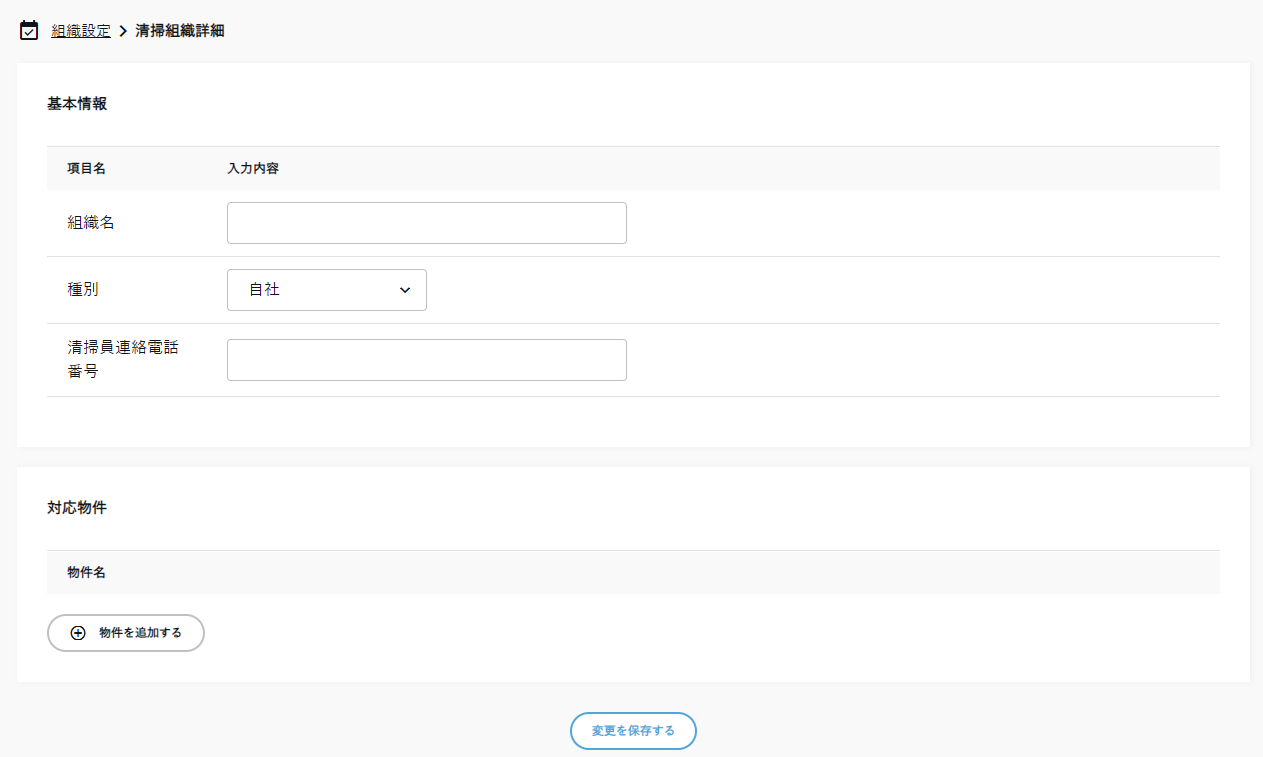Click the 入力内容 column header
This screenshot has width=1263, height=757.
(252, 168)
